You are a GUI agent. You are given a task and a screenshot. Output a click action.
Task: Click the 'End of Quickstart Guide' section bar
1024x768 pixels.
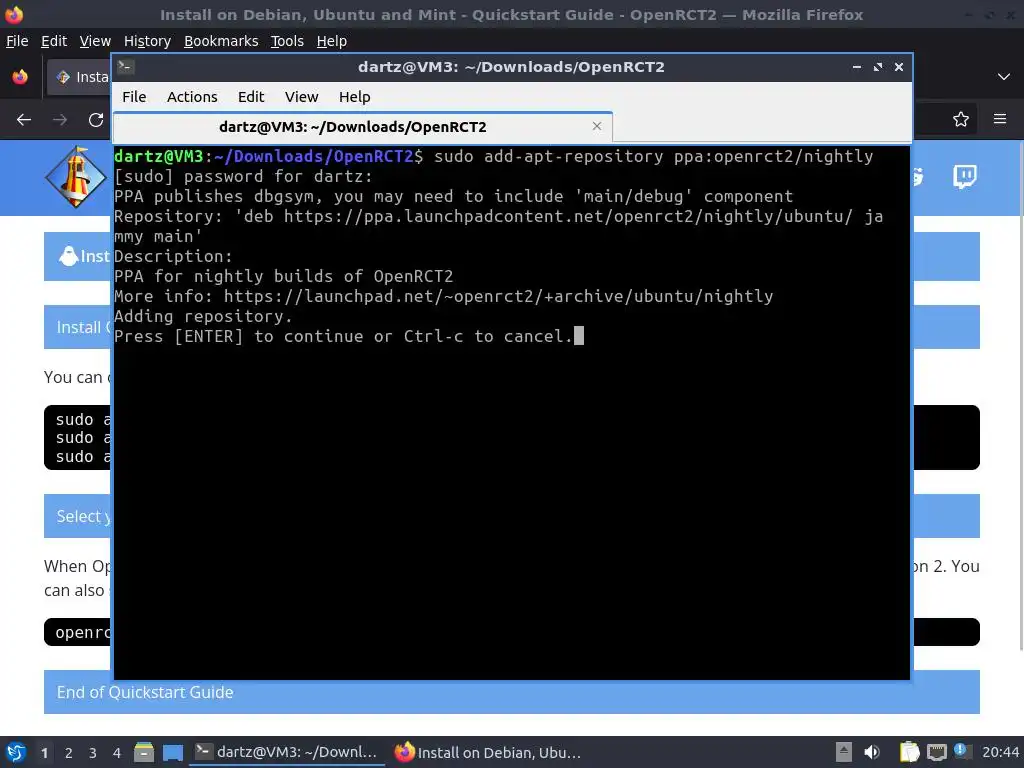(511, 692)
